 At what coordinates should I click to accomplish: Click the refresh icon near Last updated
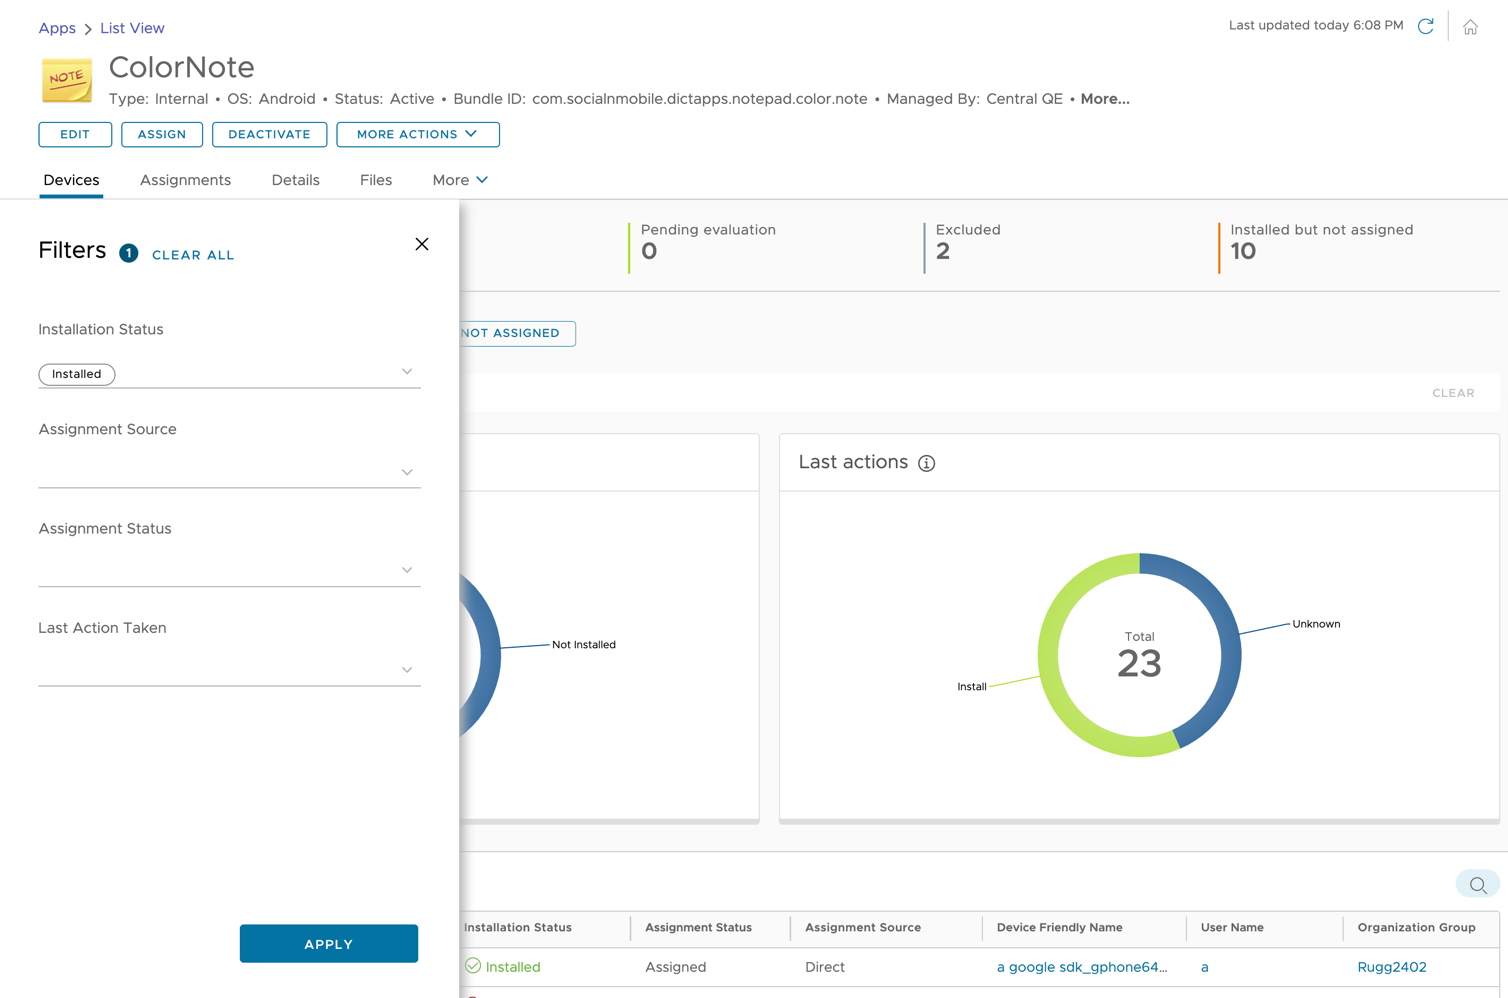pos(1425,27)
